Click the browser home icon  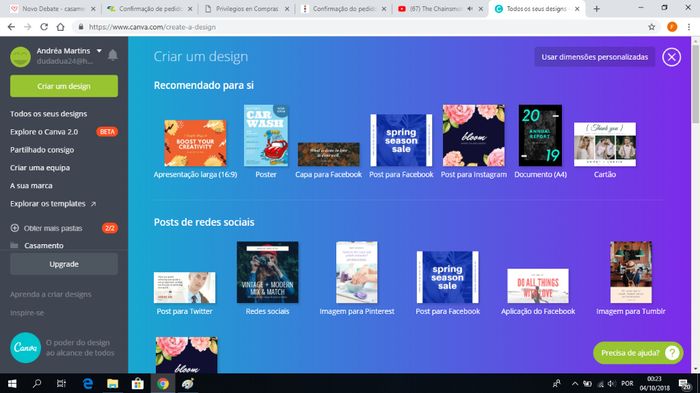click(x=60, y=27)
